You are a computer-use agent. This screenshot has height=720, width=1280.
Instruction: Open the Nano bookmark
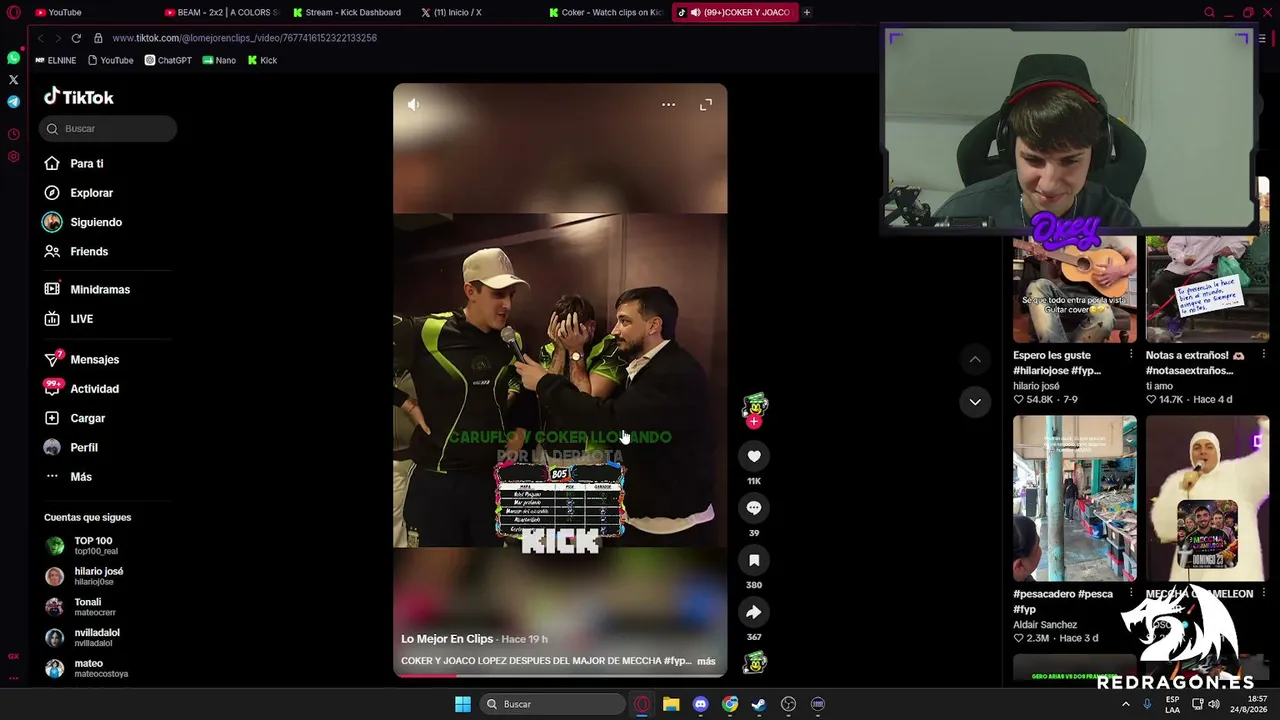219,60
